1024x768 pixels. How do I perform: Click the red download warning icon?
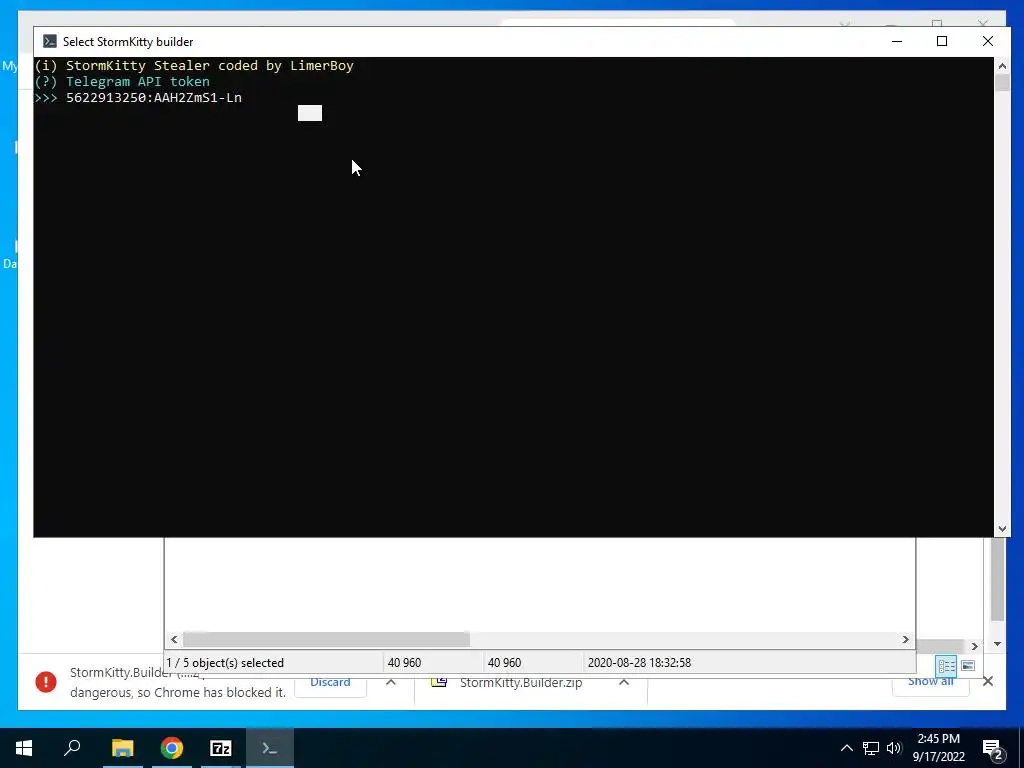[x=46, y=682]
